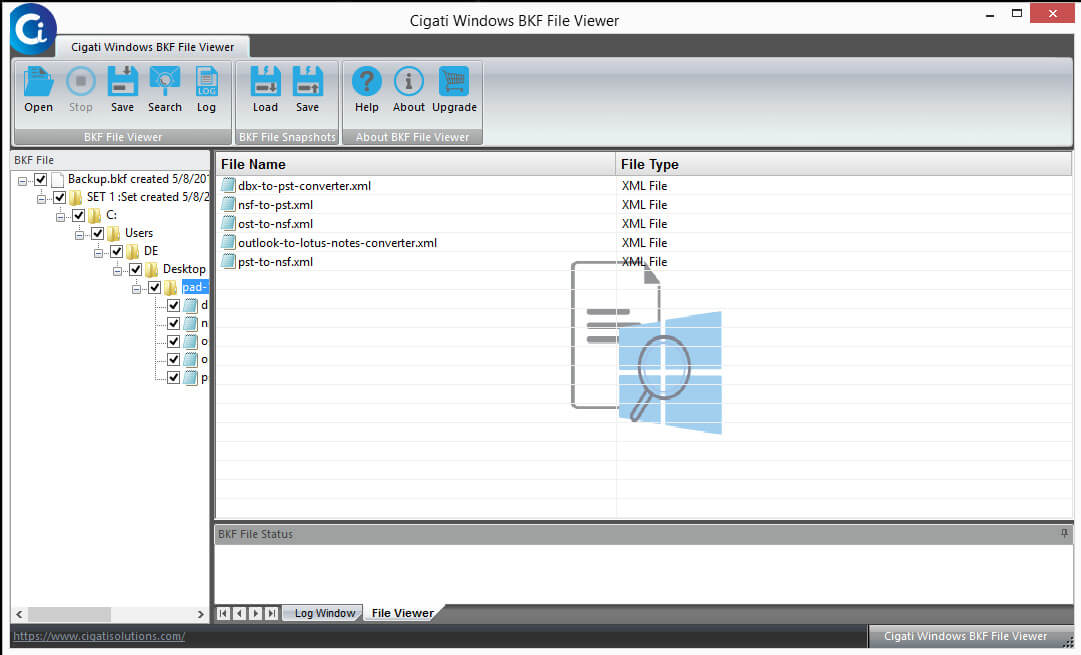
Task: Uncheck the tree file checkbox labeled d
Action: tap(173, 305)
